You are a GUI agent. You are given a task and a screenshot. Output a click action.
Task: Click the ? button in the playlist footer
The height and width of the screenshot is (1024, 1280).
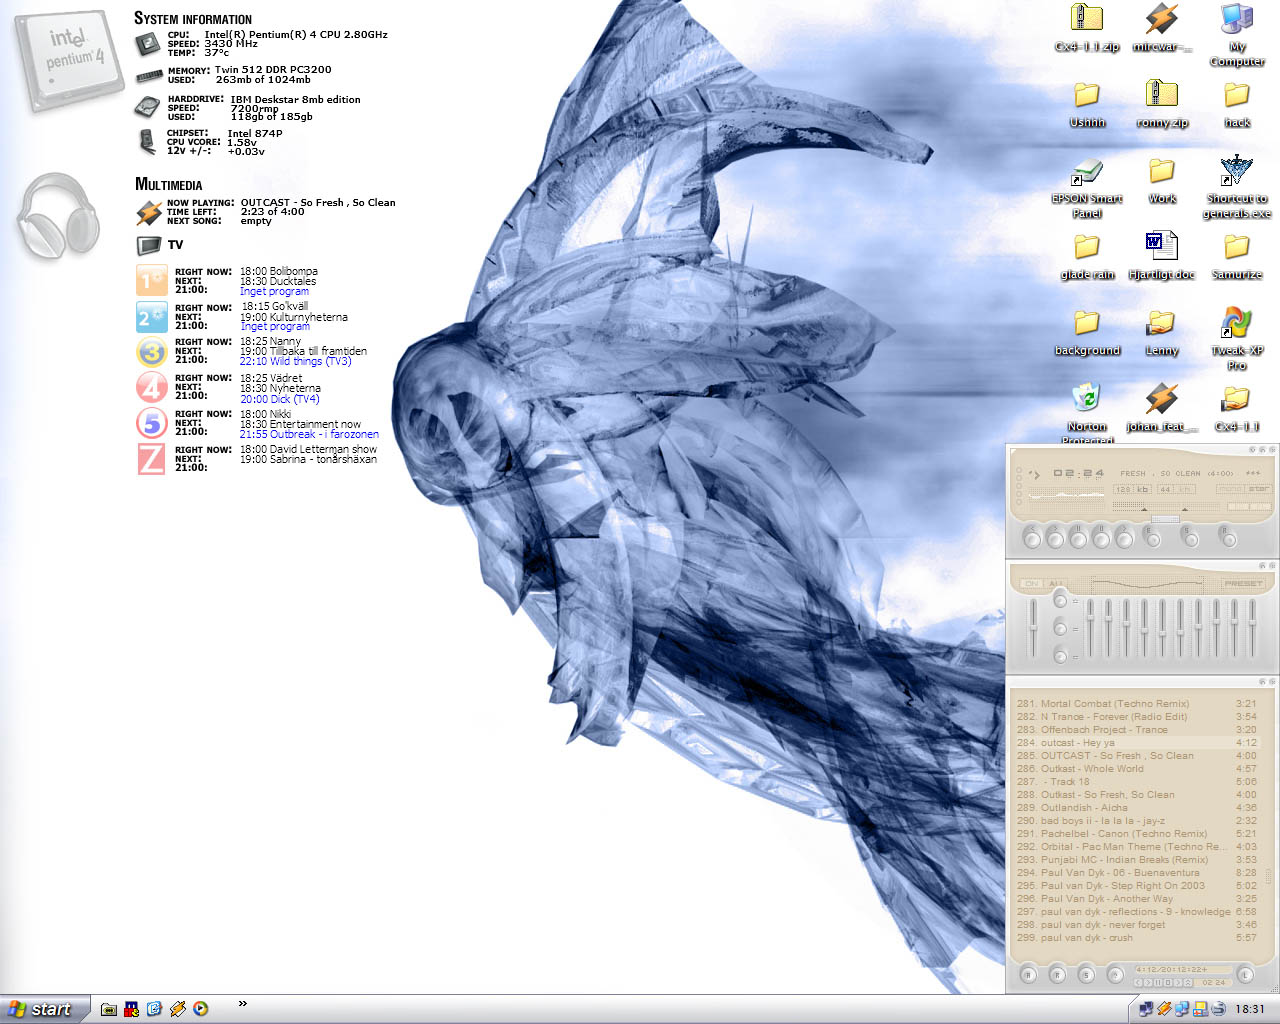pyautogui.click(x=1115, y=975)
